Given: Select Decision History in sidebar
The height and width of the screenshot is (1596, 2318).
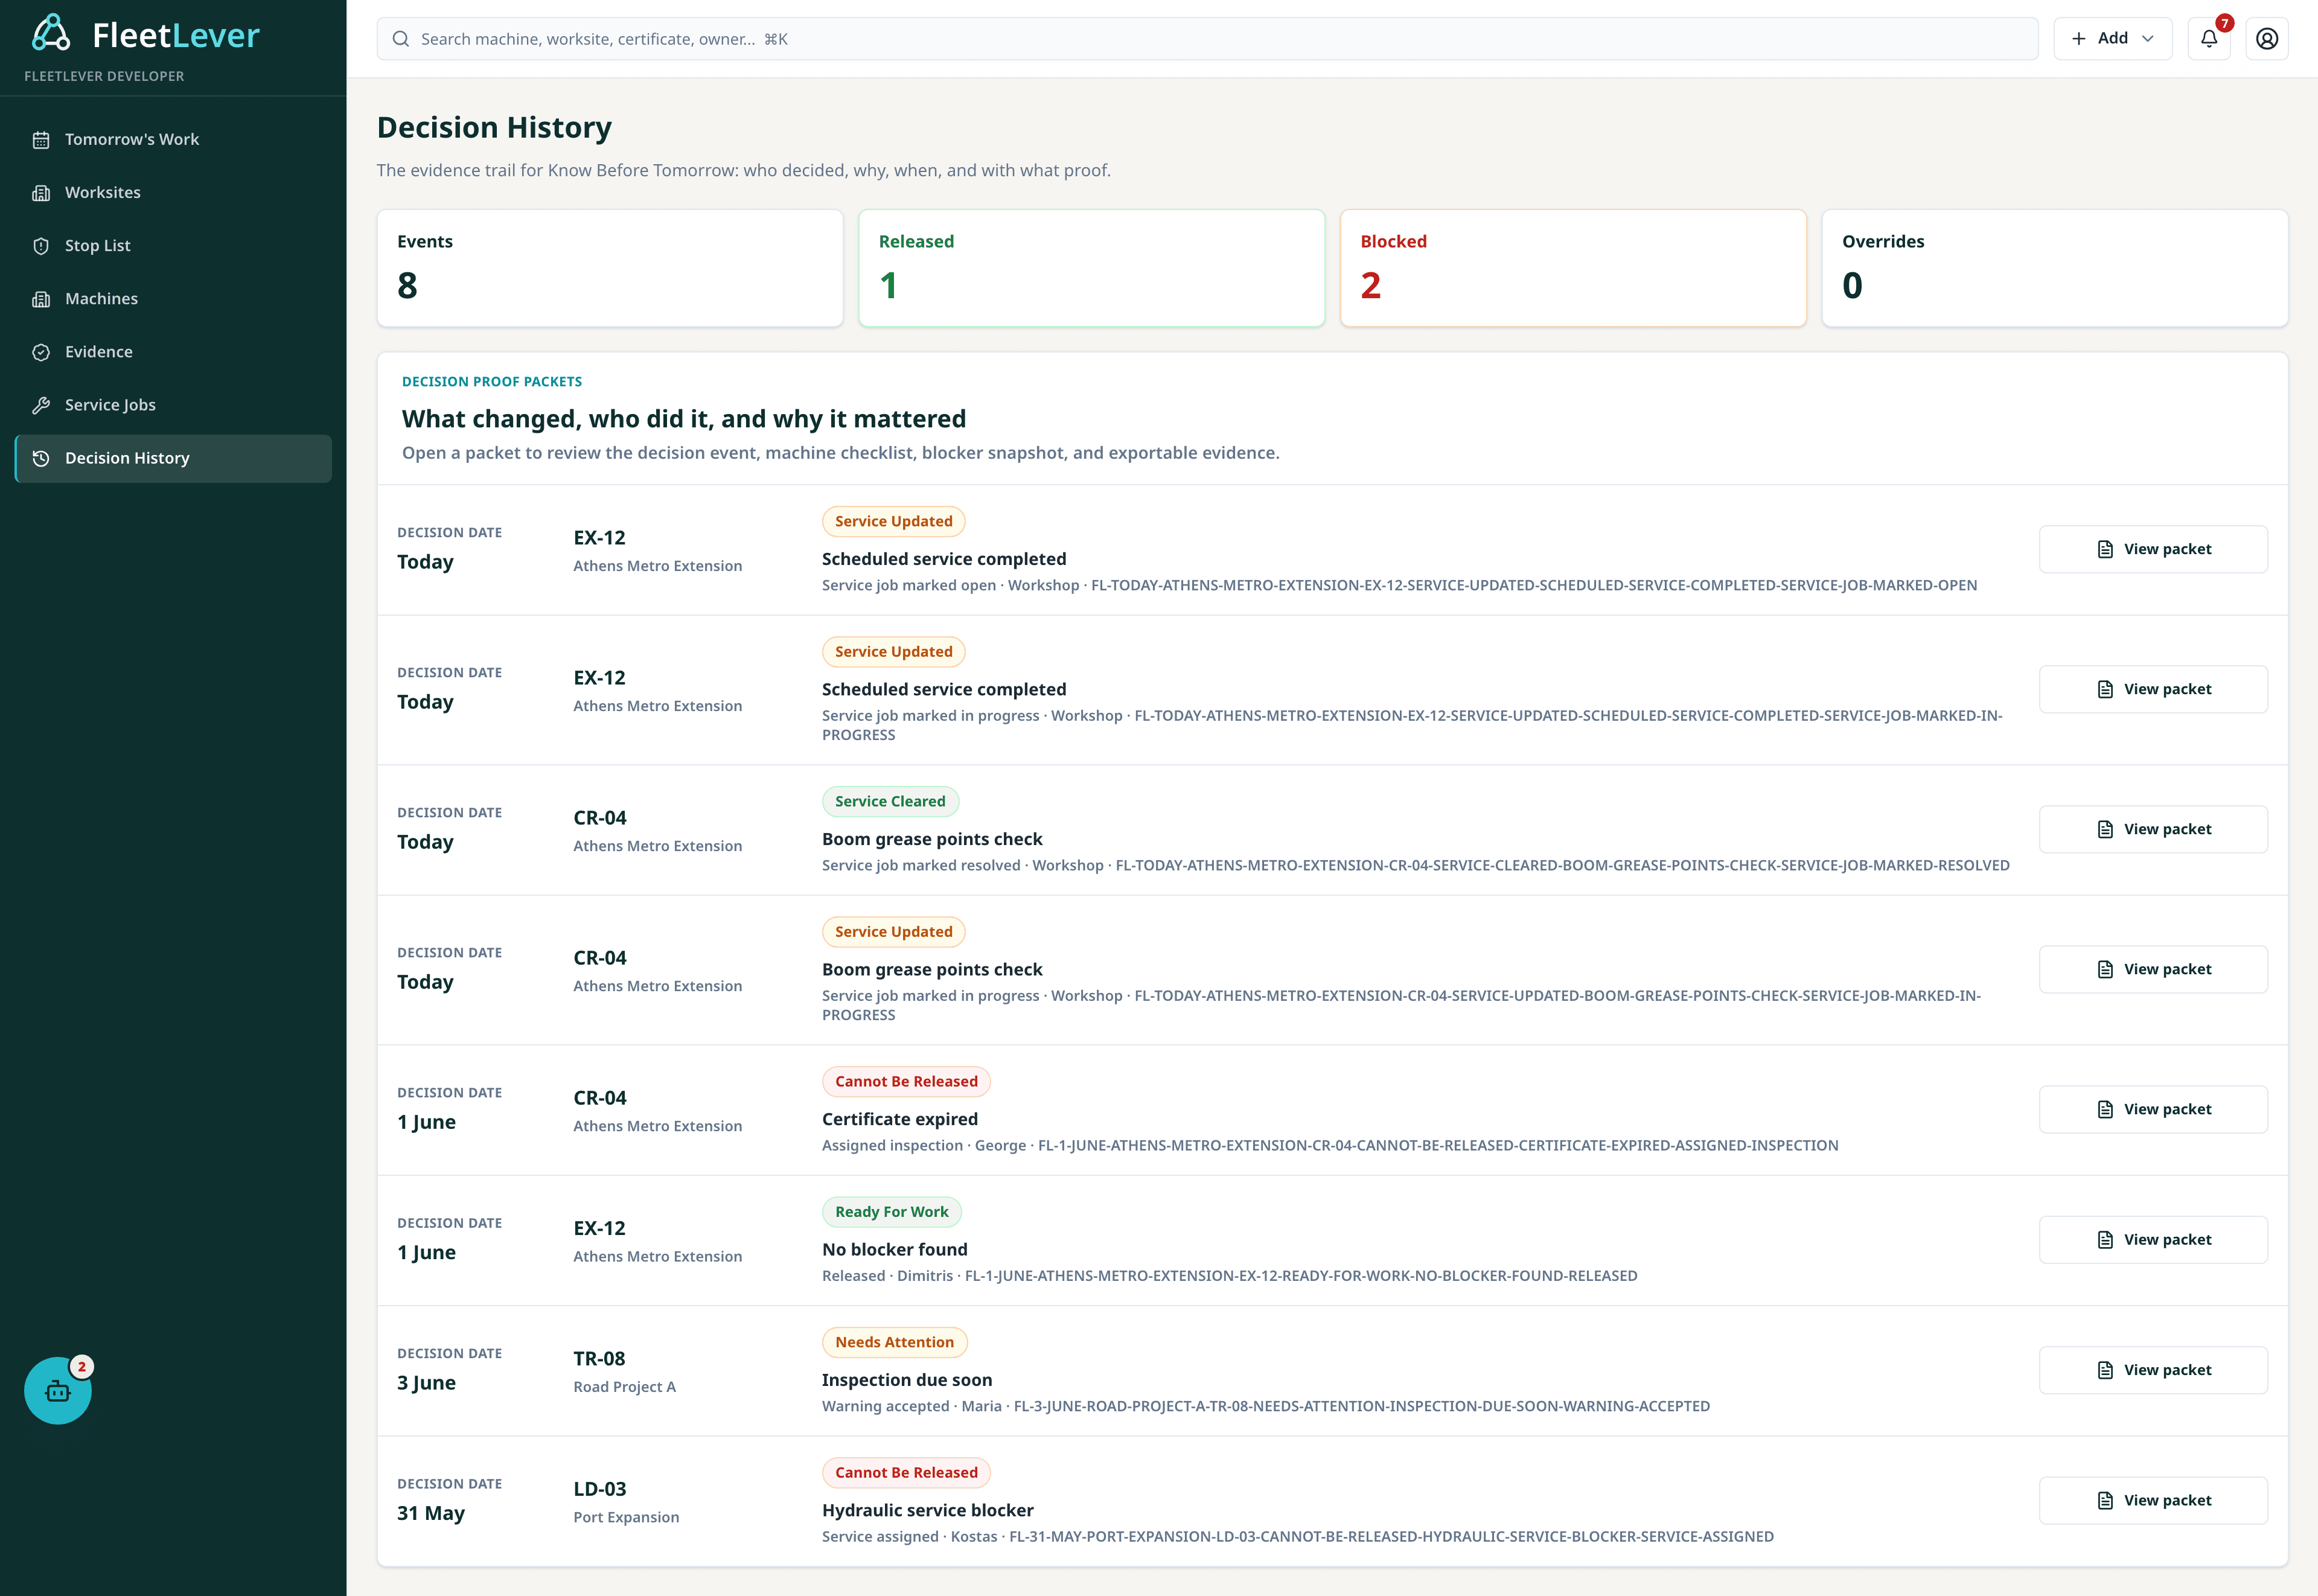Looking at the screenshot, I should point(173,458).
